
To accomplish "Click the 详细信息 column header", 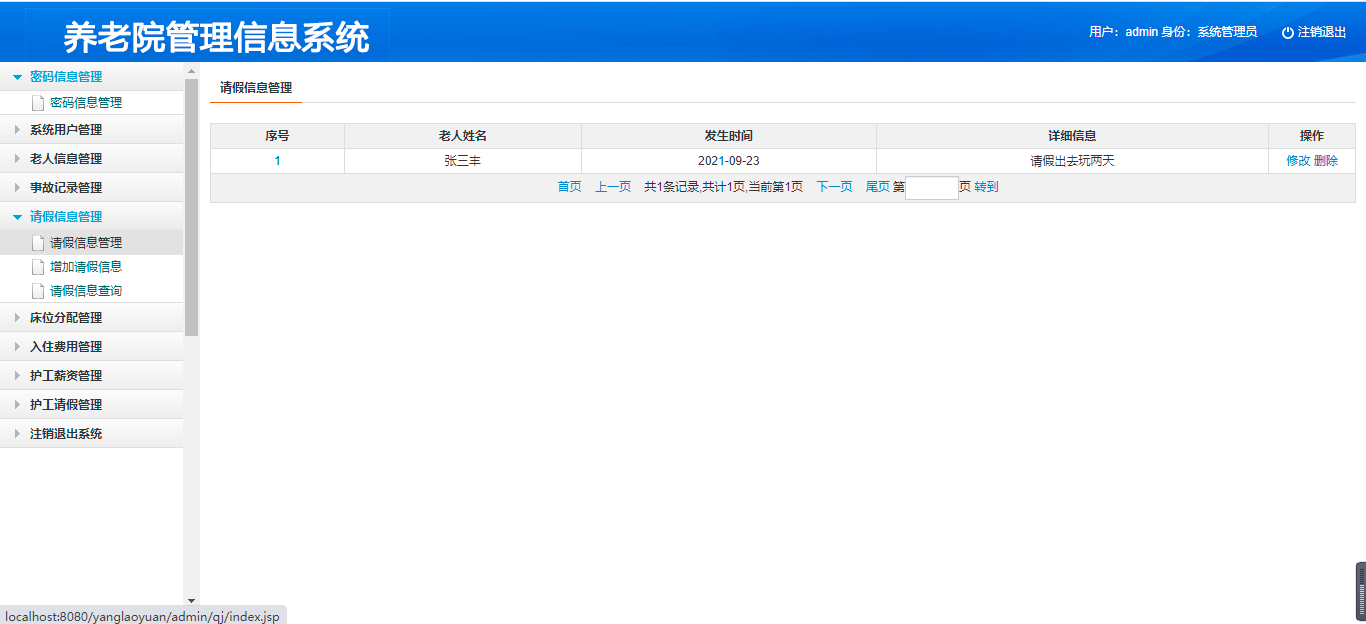I will 1072,136.
